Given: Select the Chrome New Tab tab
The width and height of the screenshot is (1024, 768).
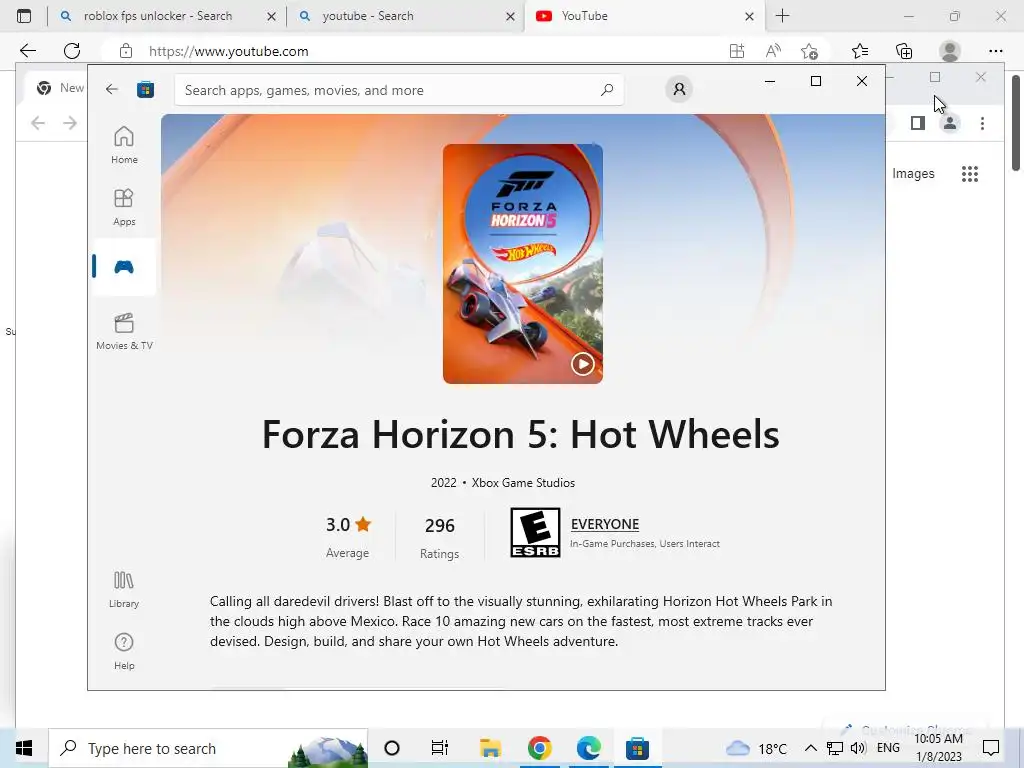Looking at the screenshot, I should [62, 88].
